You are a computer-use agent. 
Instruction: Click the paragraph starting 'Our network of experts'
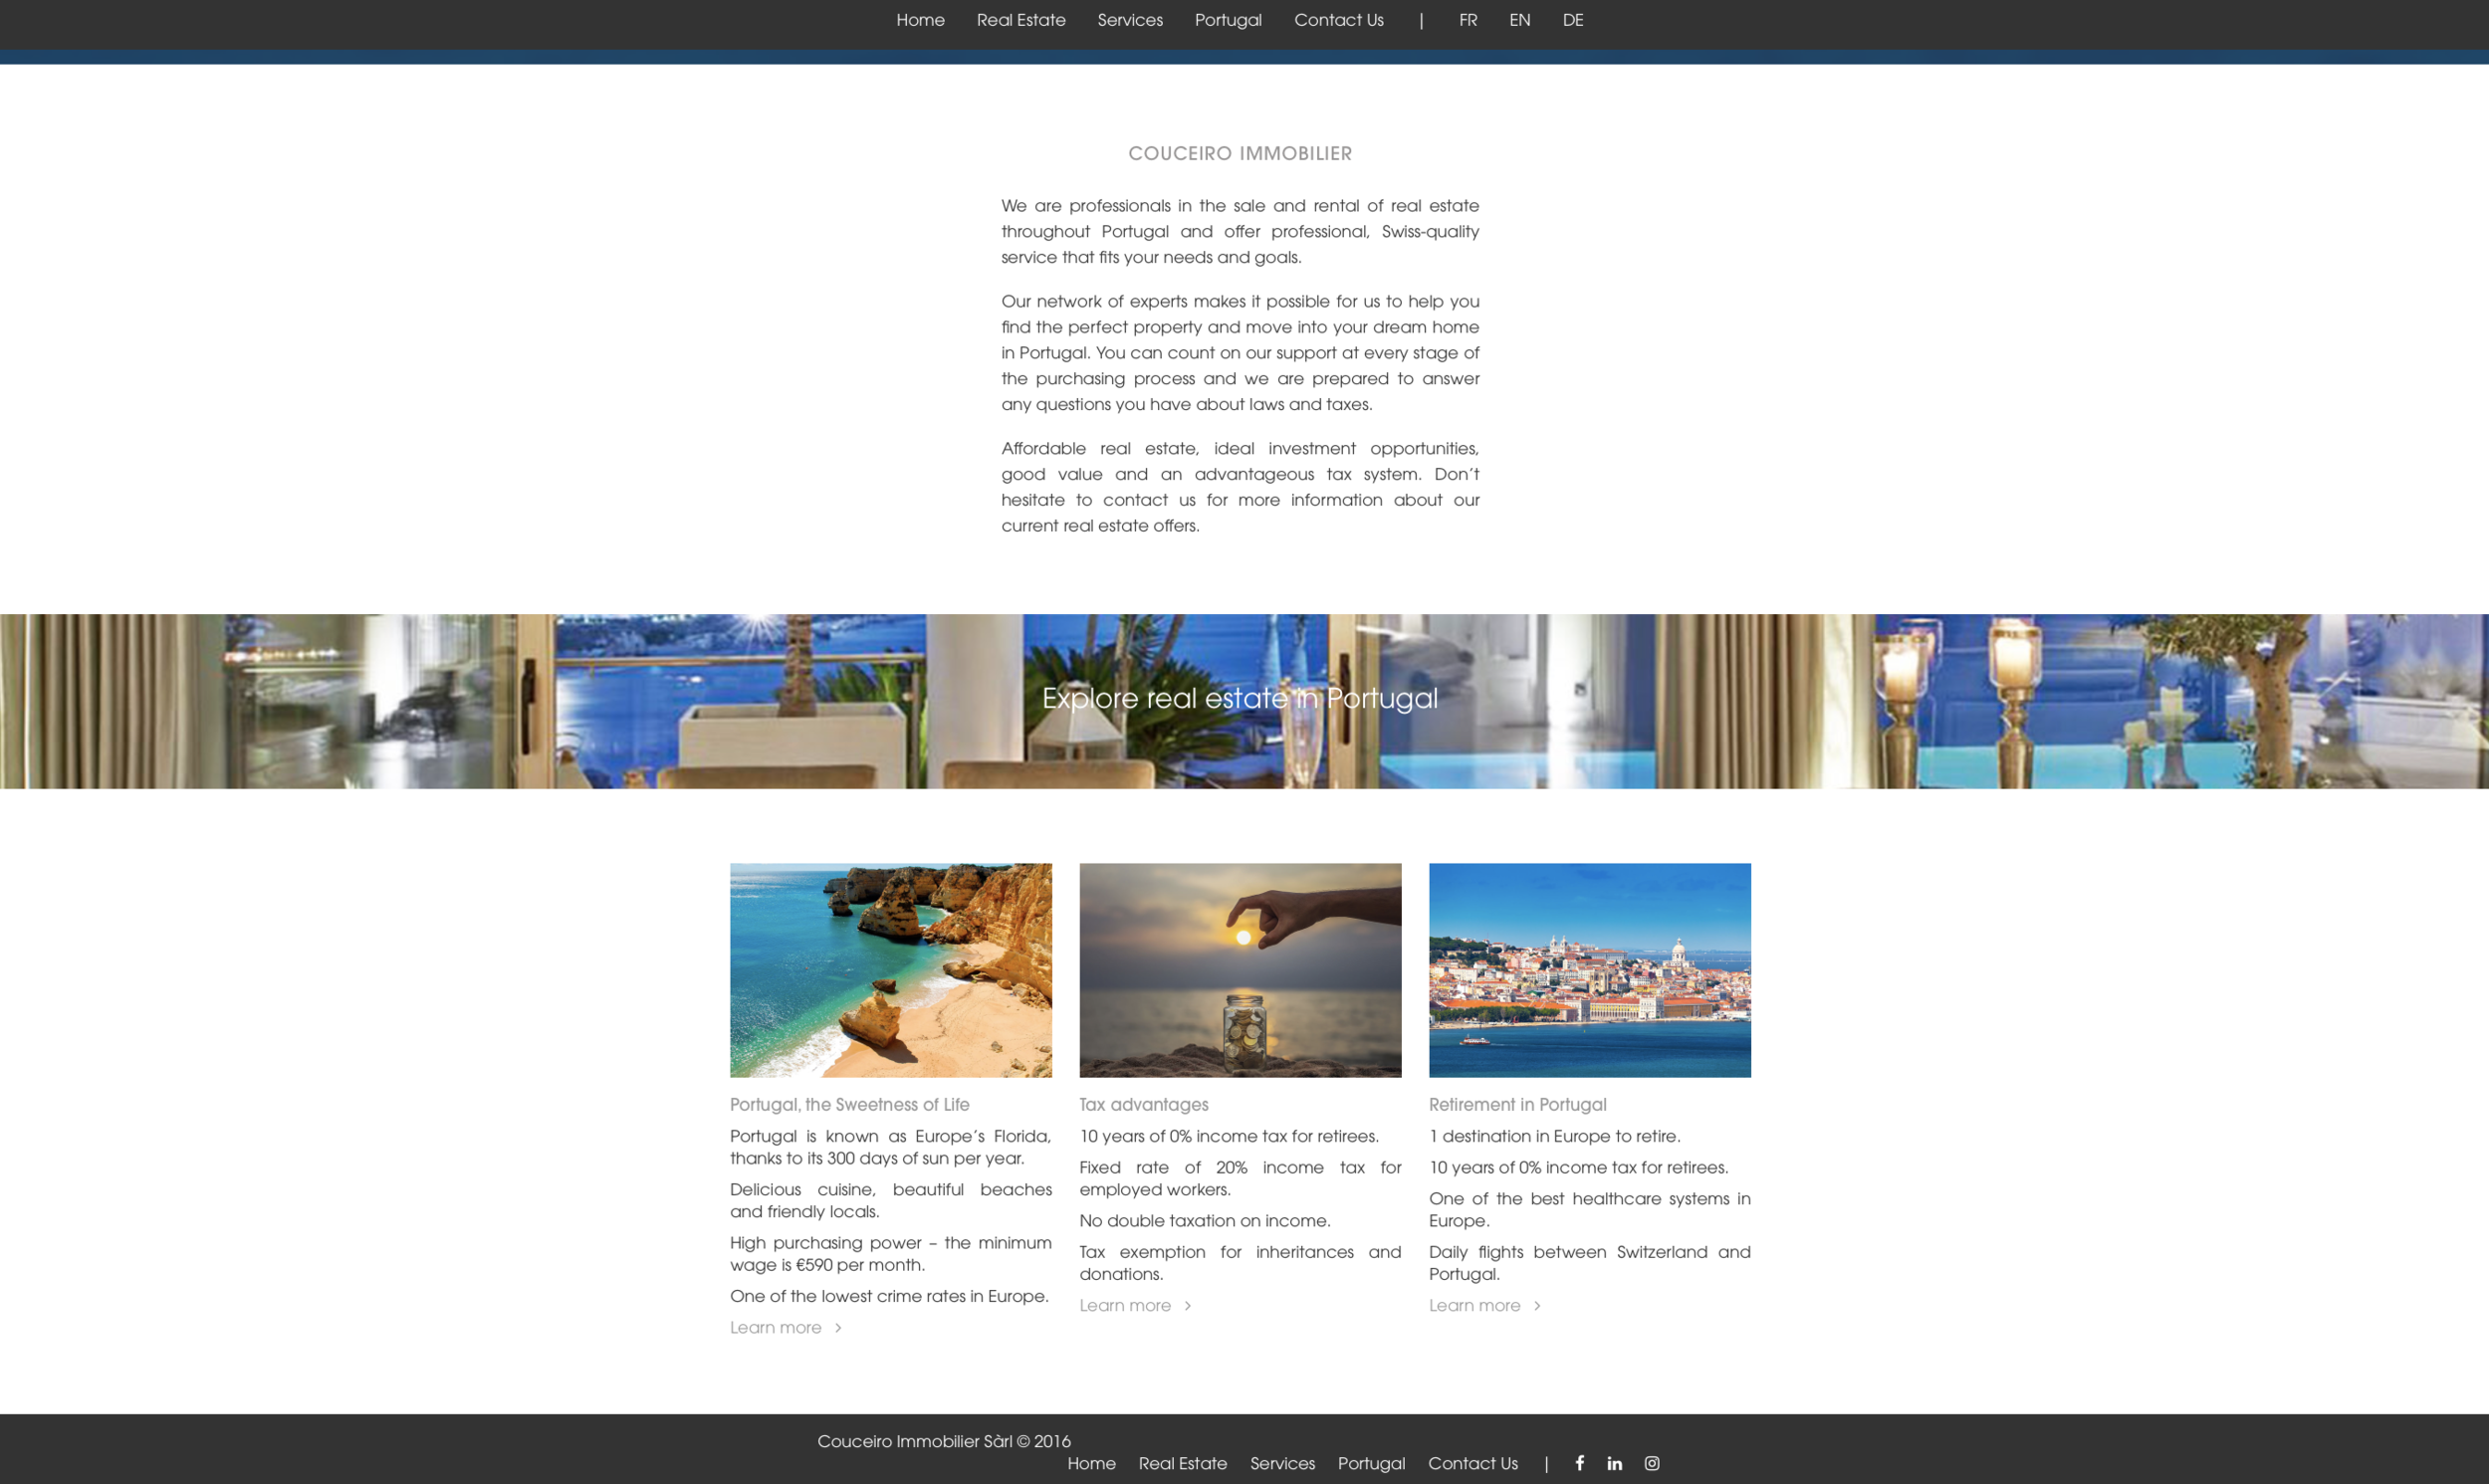pos(1240,352)
